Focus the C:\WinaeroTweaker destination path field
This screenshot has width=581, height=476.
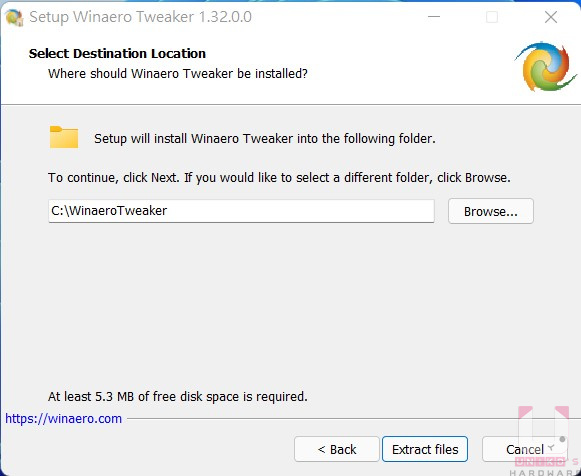tap(241, 211)
